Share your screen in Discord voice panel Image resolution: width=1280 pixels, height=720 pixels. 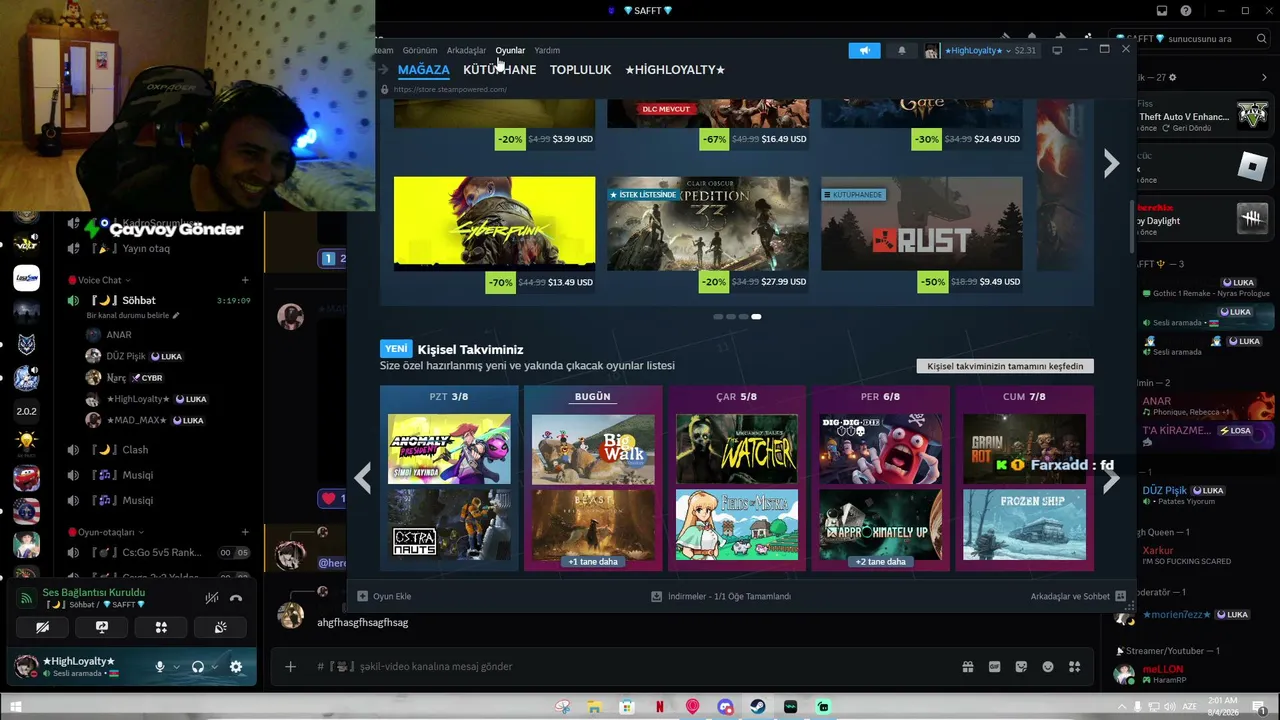[x=102, y=627]
